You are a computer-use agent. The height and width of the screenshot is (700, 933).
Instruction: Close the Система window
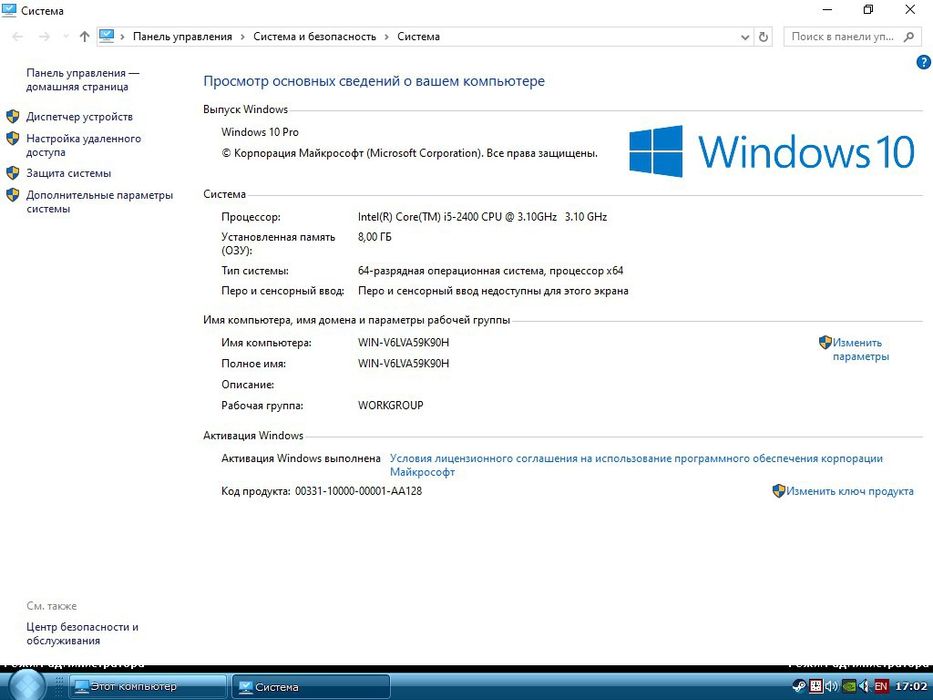[910, 10]
